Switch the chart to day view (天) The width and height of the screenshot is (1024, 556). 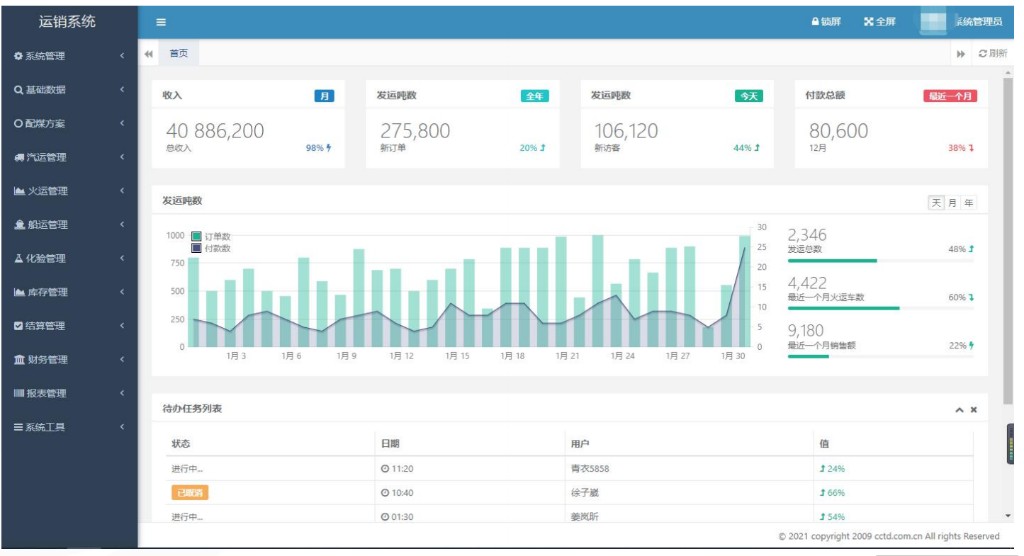coord(937,203)
